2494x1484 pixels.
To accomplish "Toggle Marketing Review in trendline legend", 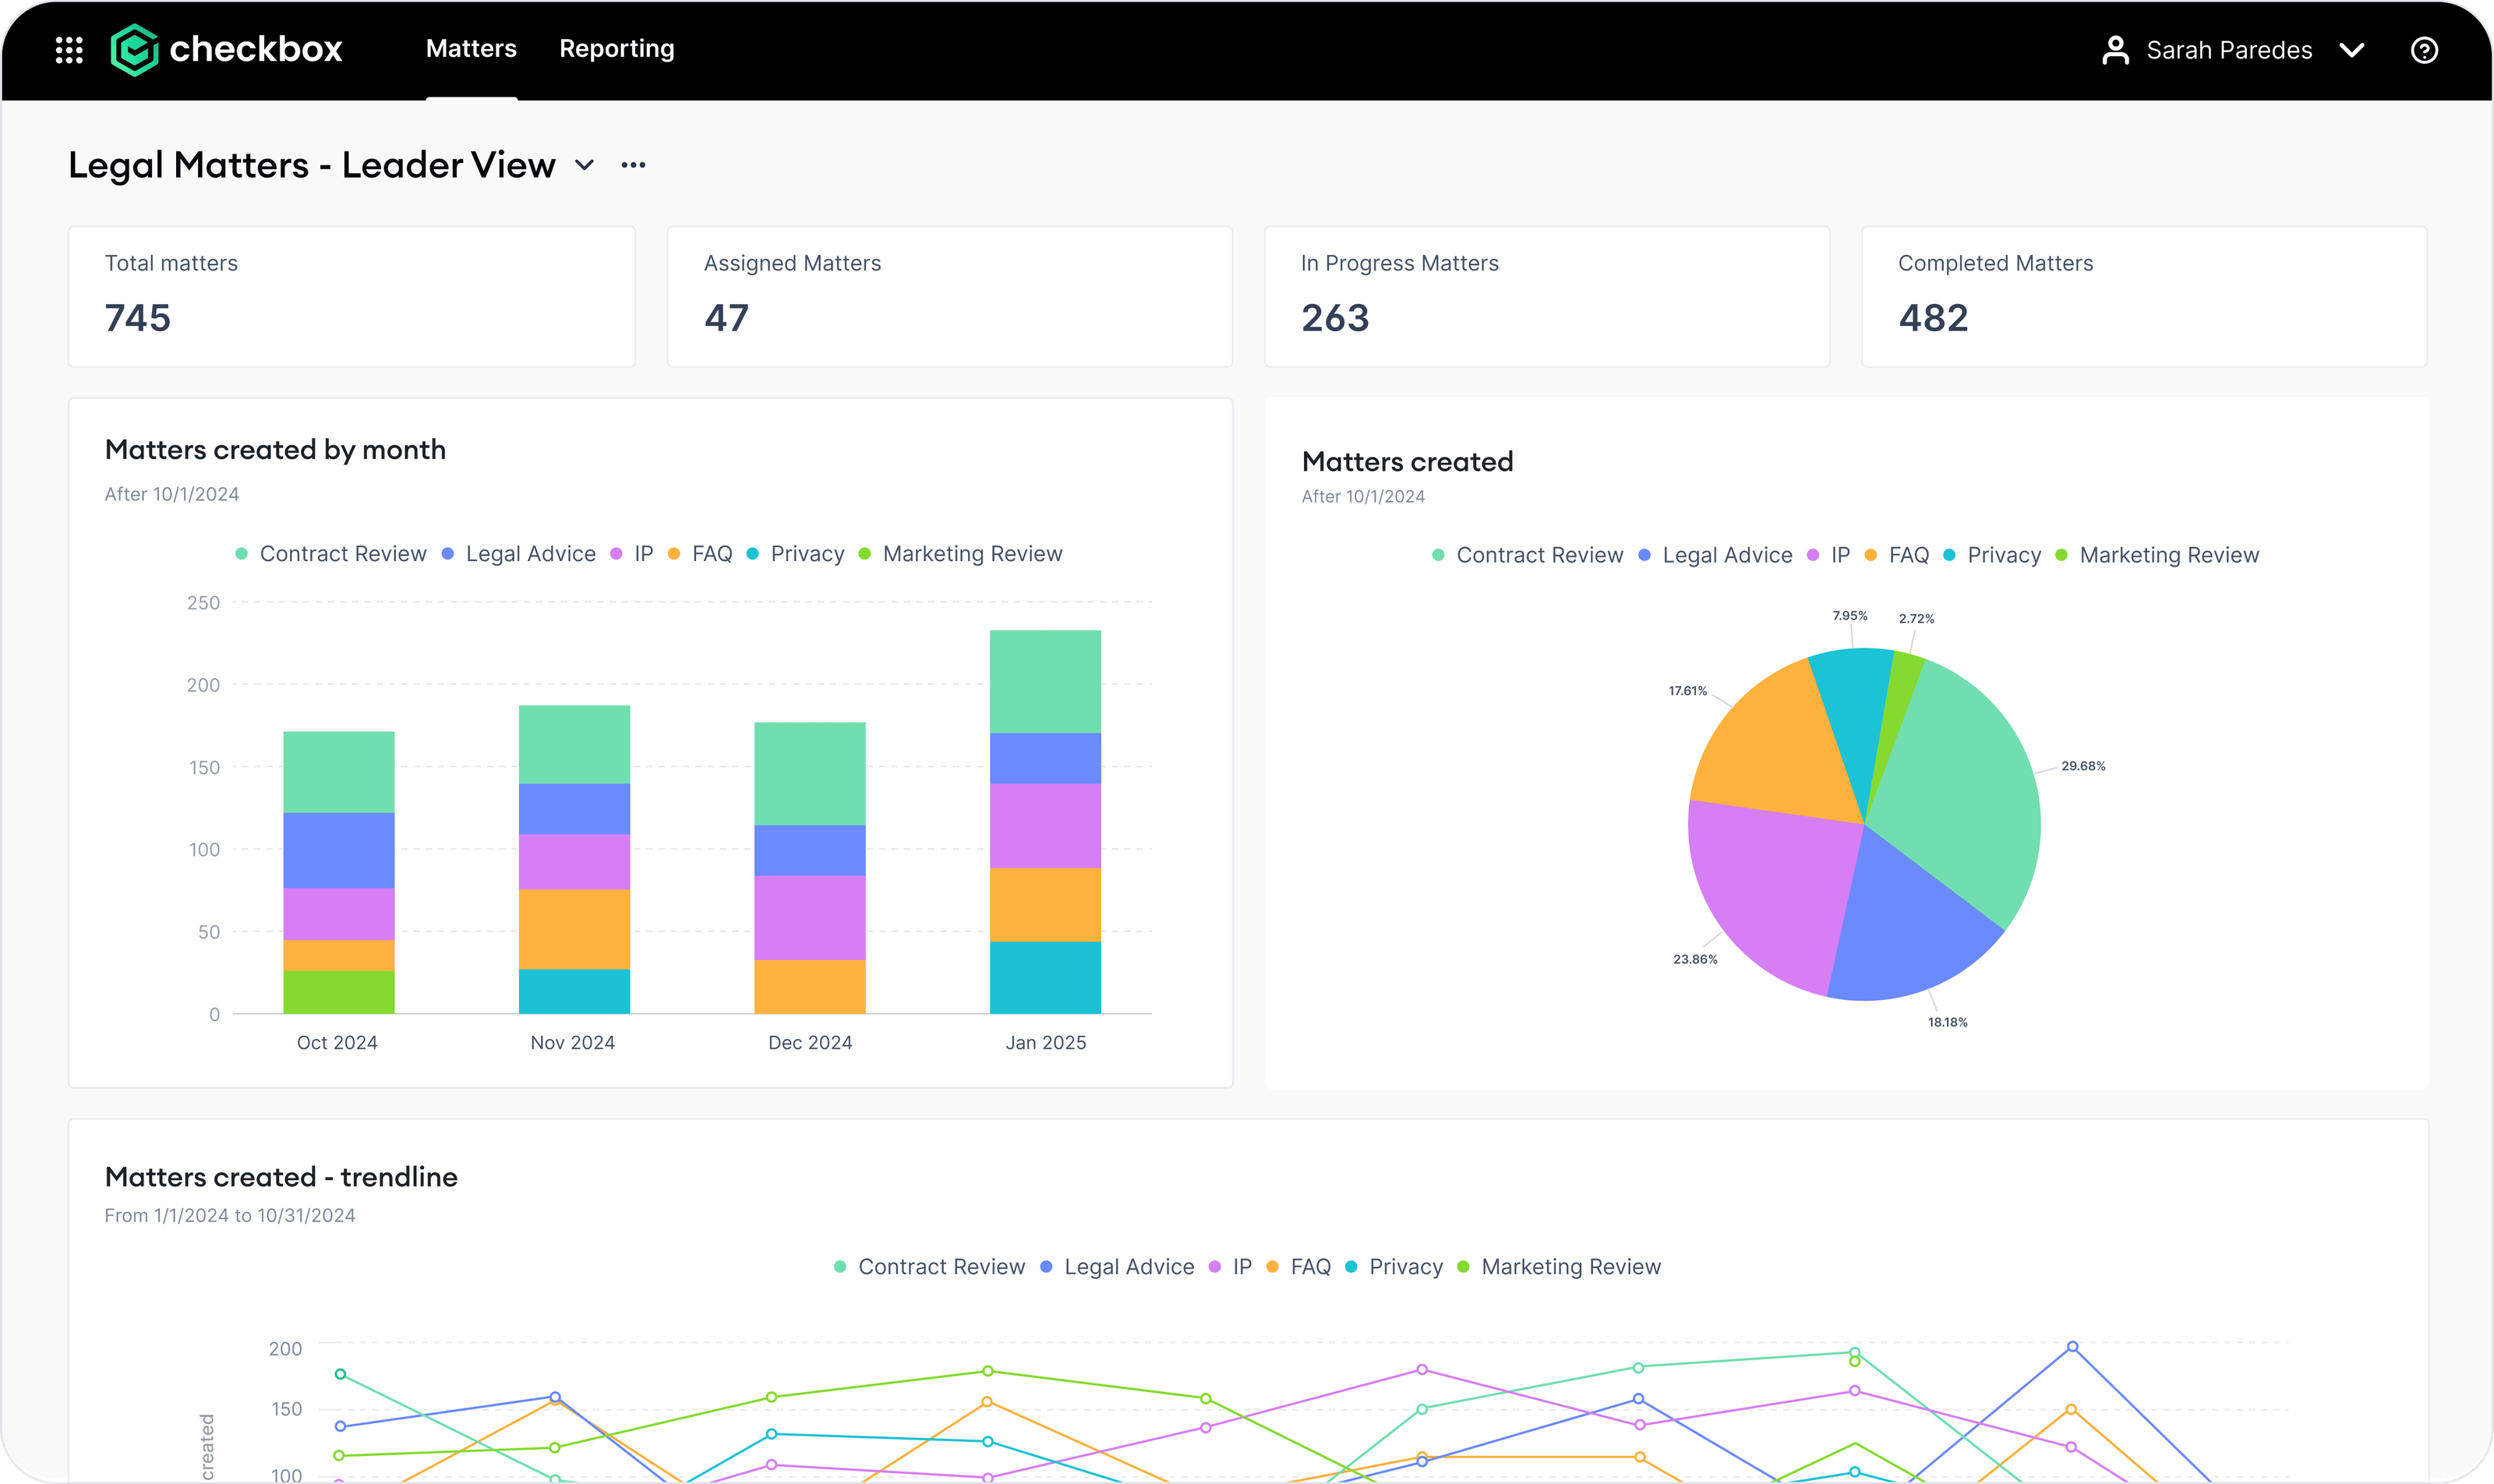I will coord(1570,1267).
